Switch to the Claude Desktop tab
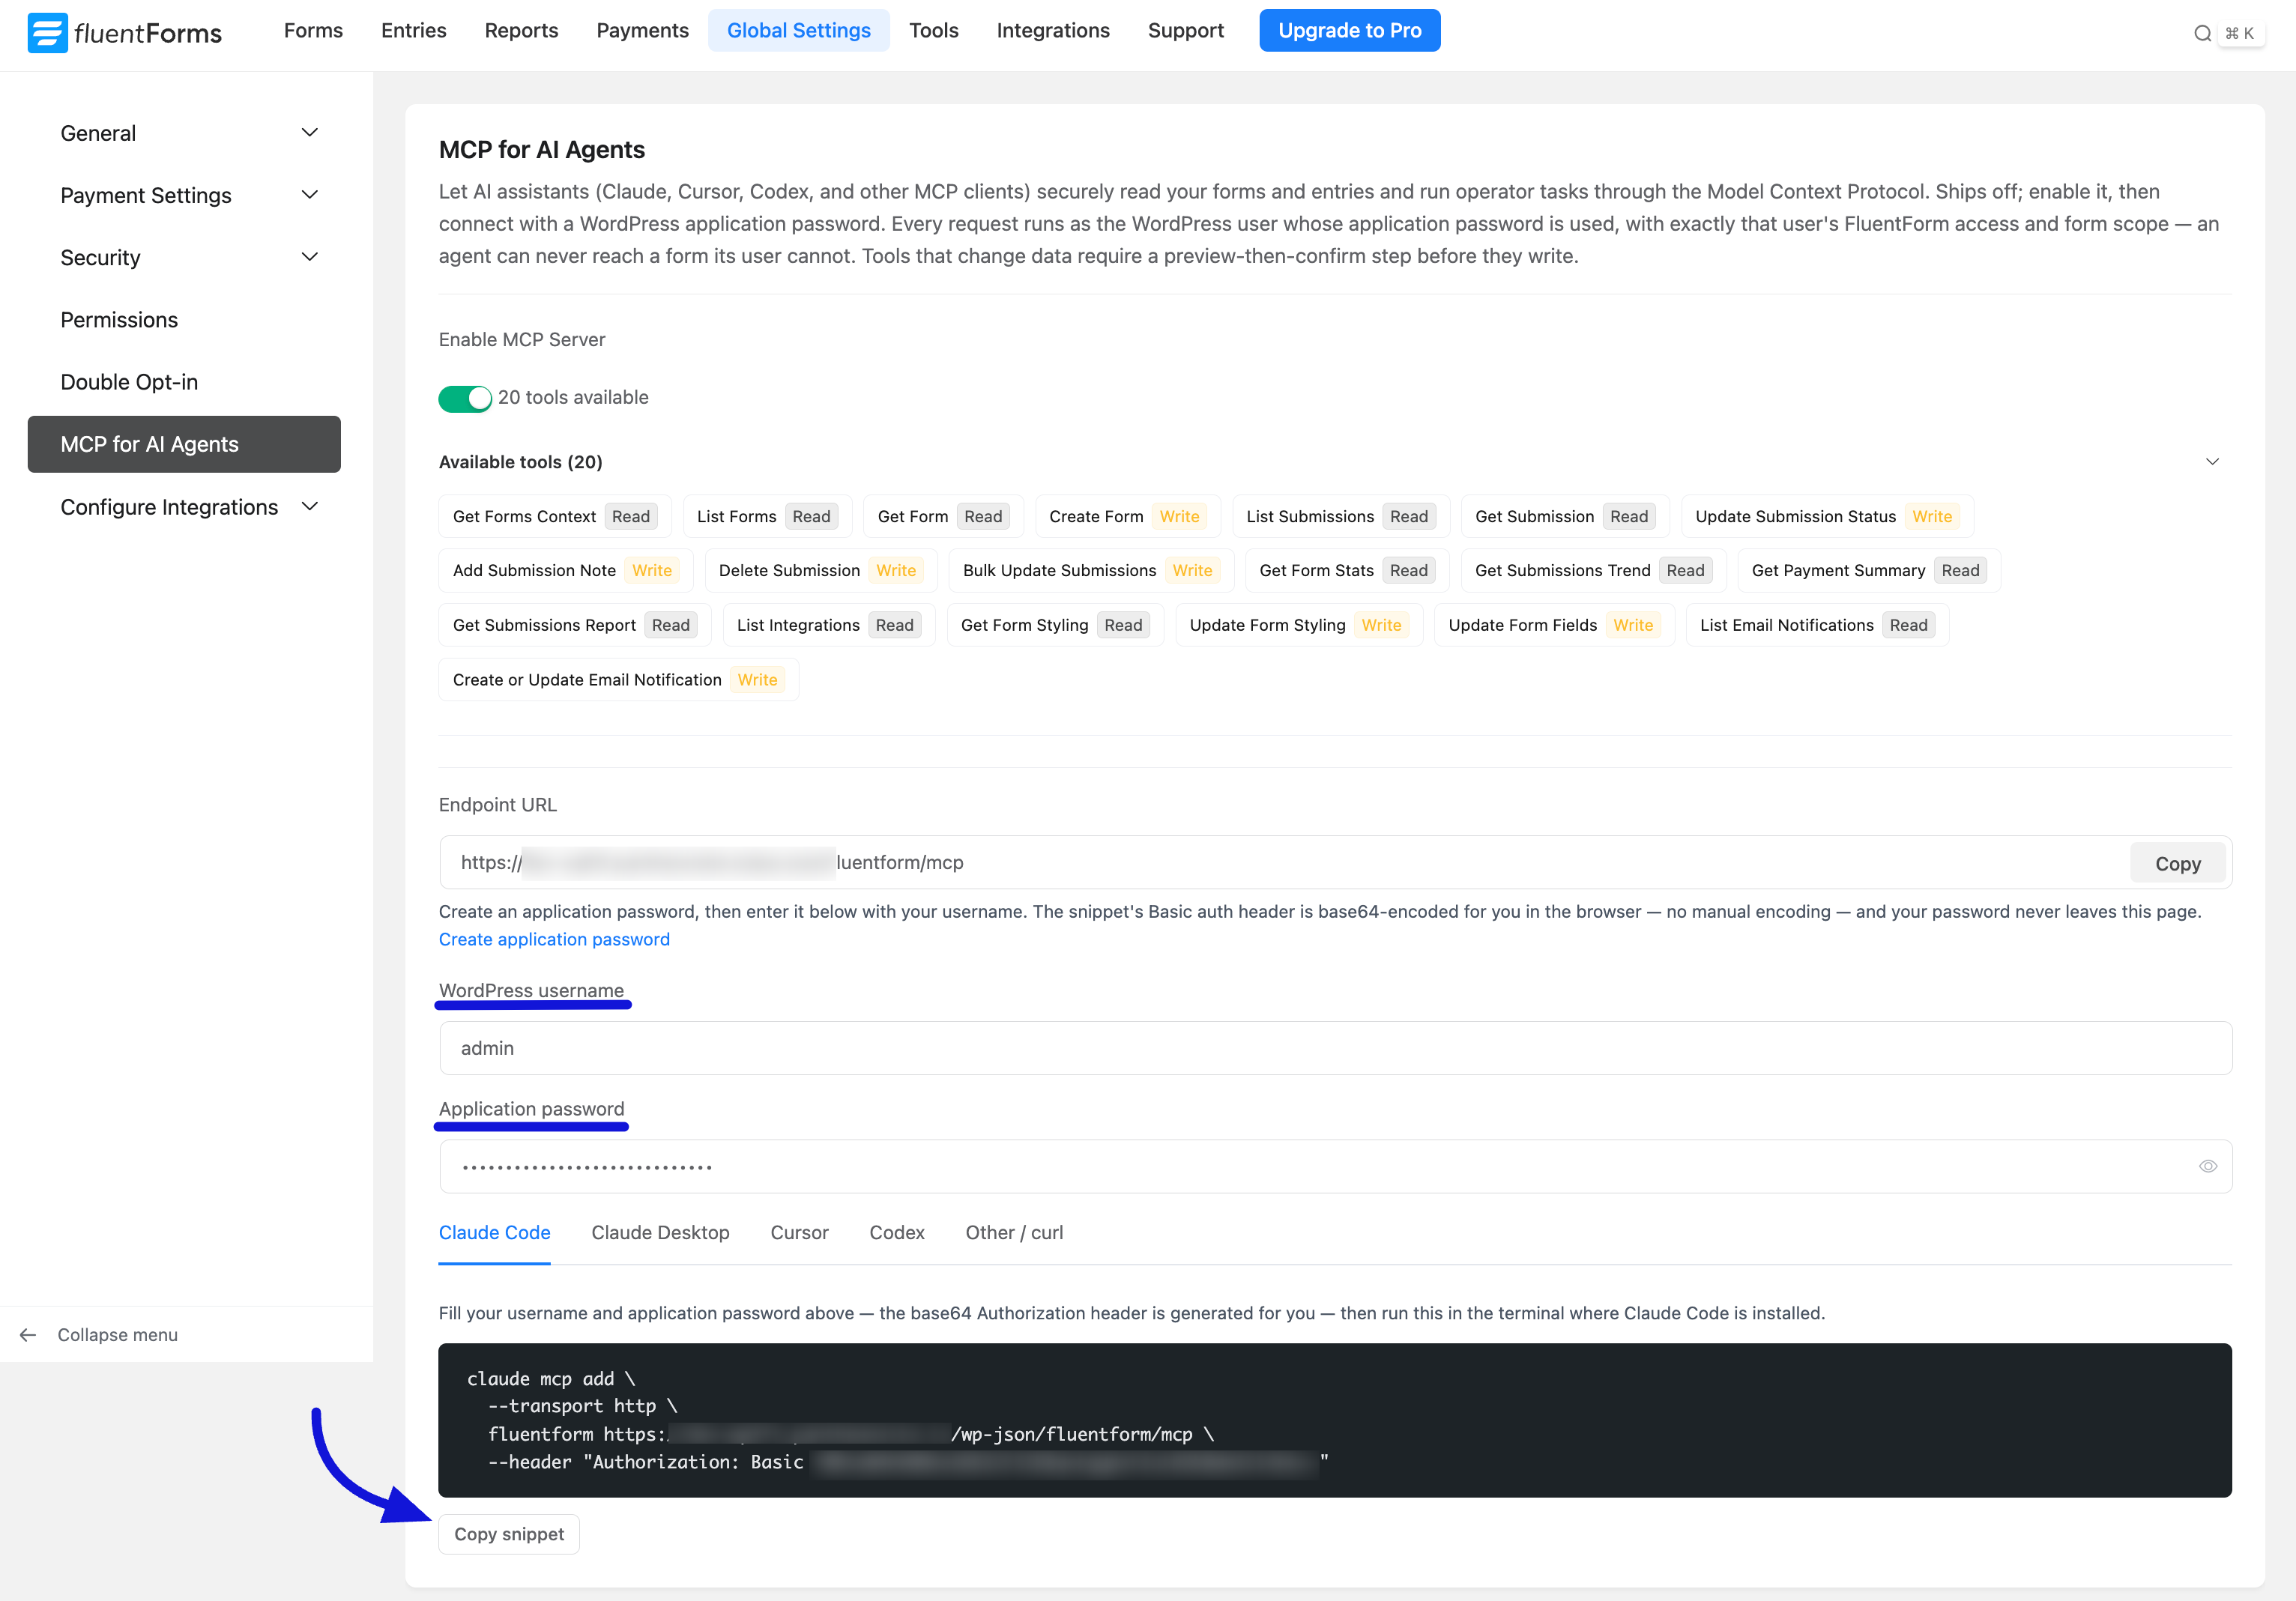 (660, 1233)
